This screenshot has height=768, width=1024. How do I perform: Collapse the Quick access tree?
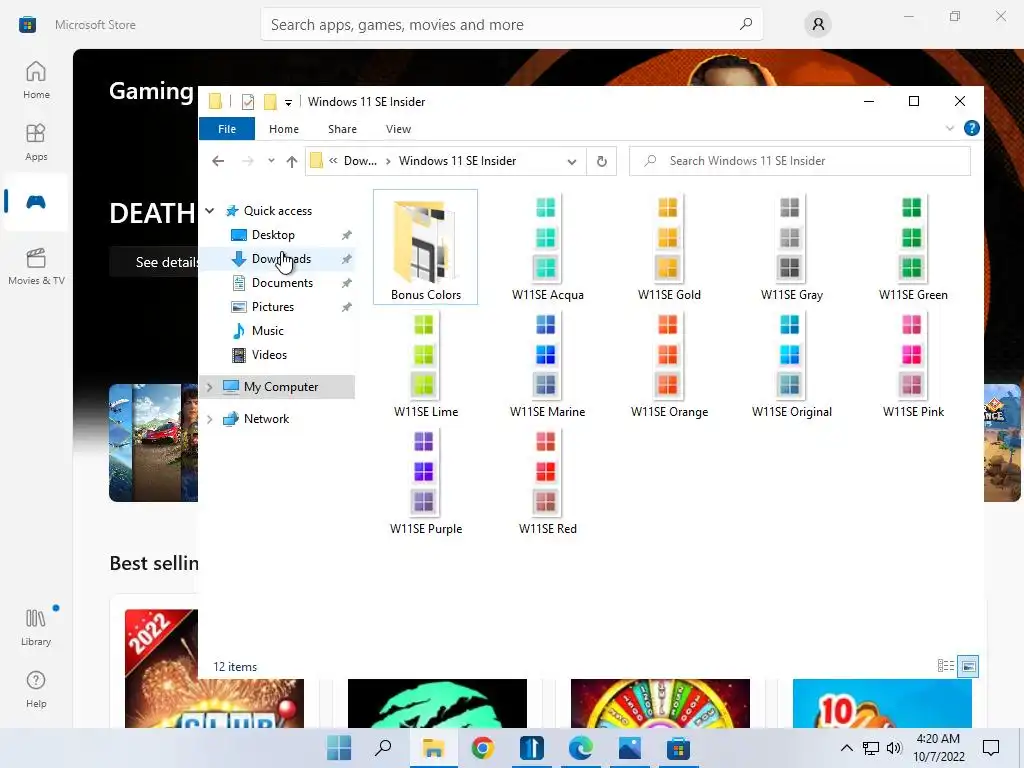(210, 210)
